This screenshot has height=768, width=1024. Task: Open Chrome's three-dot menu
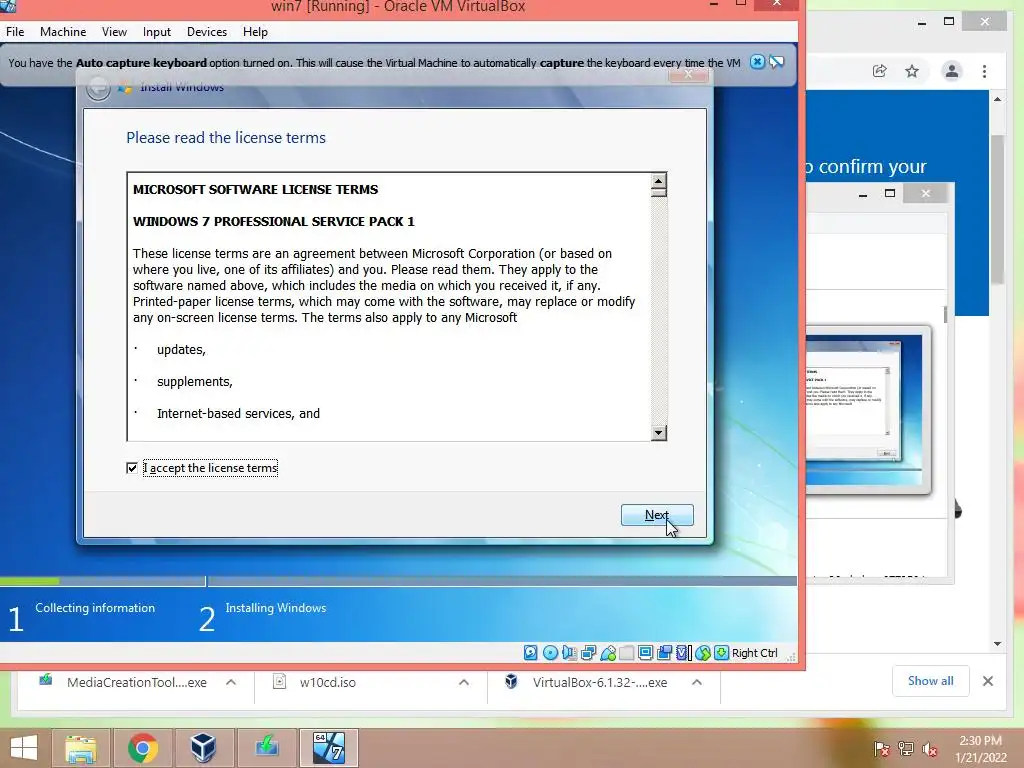click(x=984, y=71)
